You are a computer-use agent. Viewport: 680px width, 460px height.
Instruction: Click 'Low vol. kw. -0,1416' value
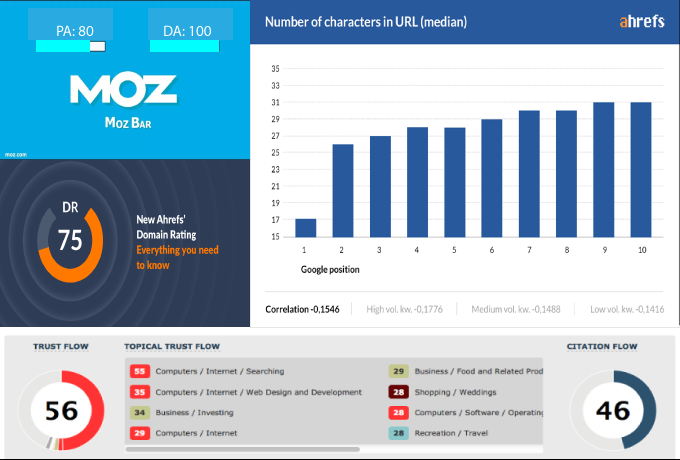(627, 309)
